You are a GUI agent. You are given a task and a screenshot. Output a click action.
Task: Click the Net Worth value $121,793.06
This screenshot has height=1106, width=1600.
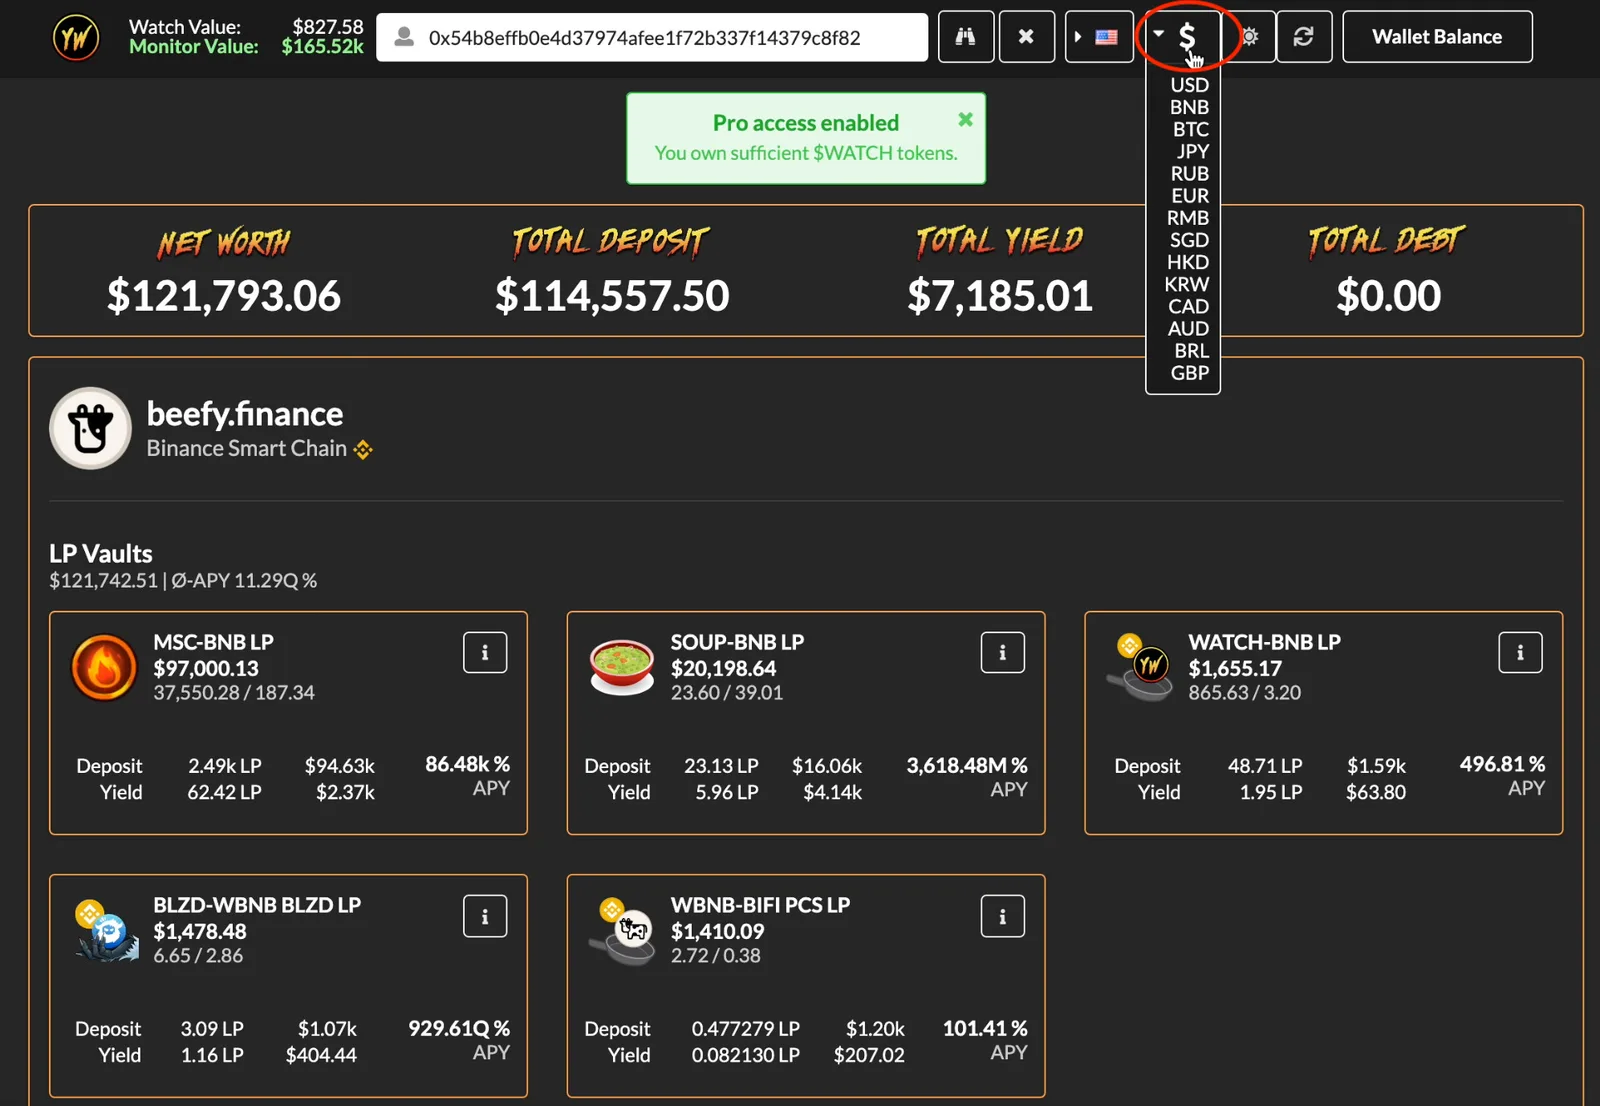[224, 295]
